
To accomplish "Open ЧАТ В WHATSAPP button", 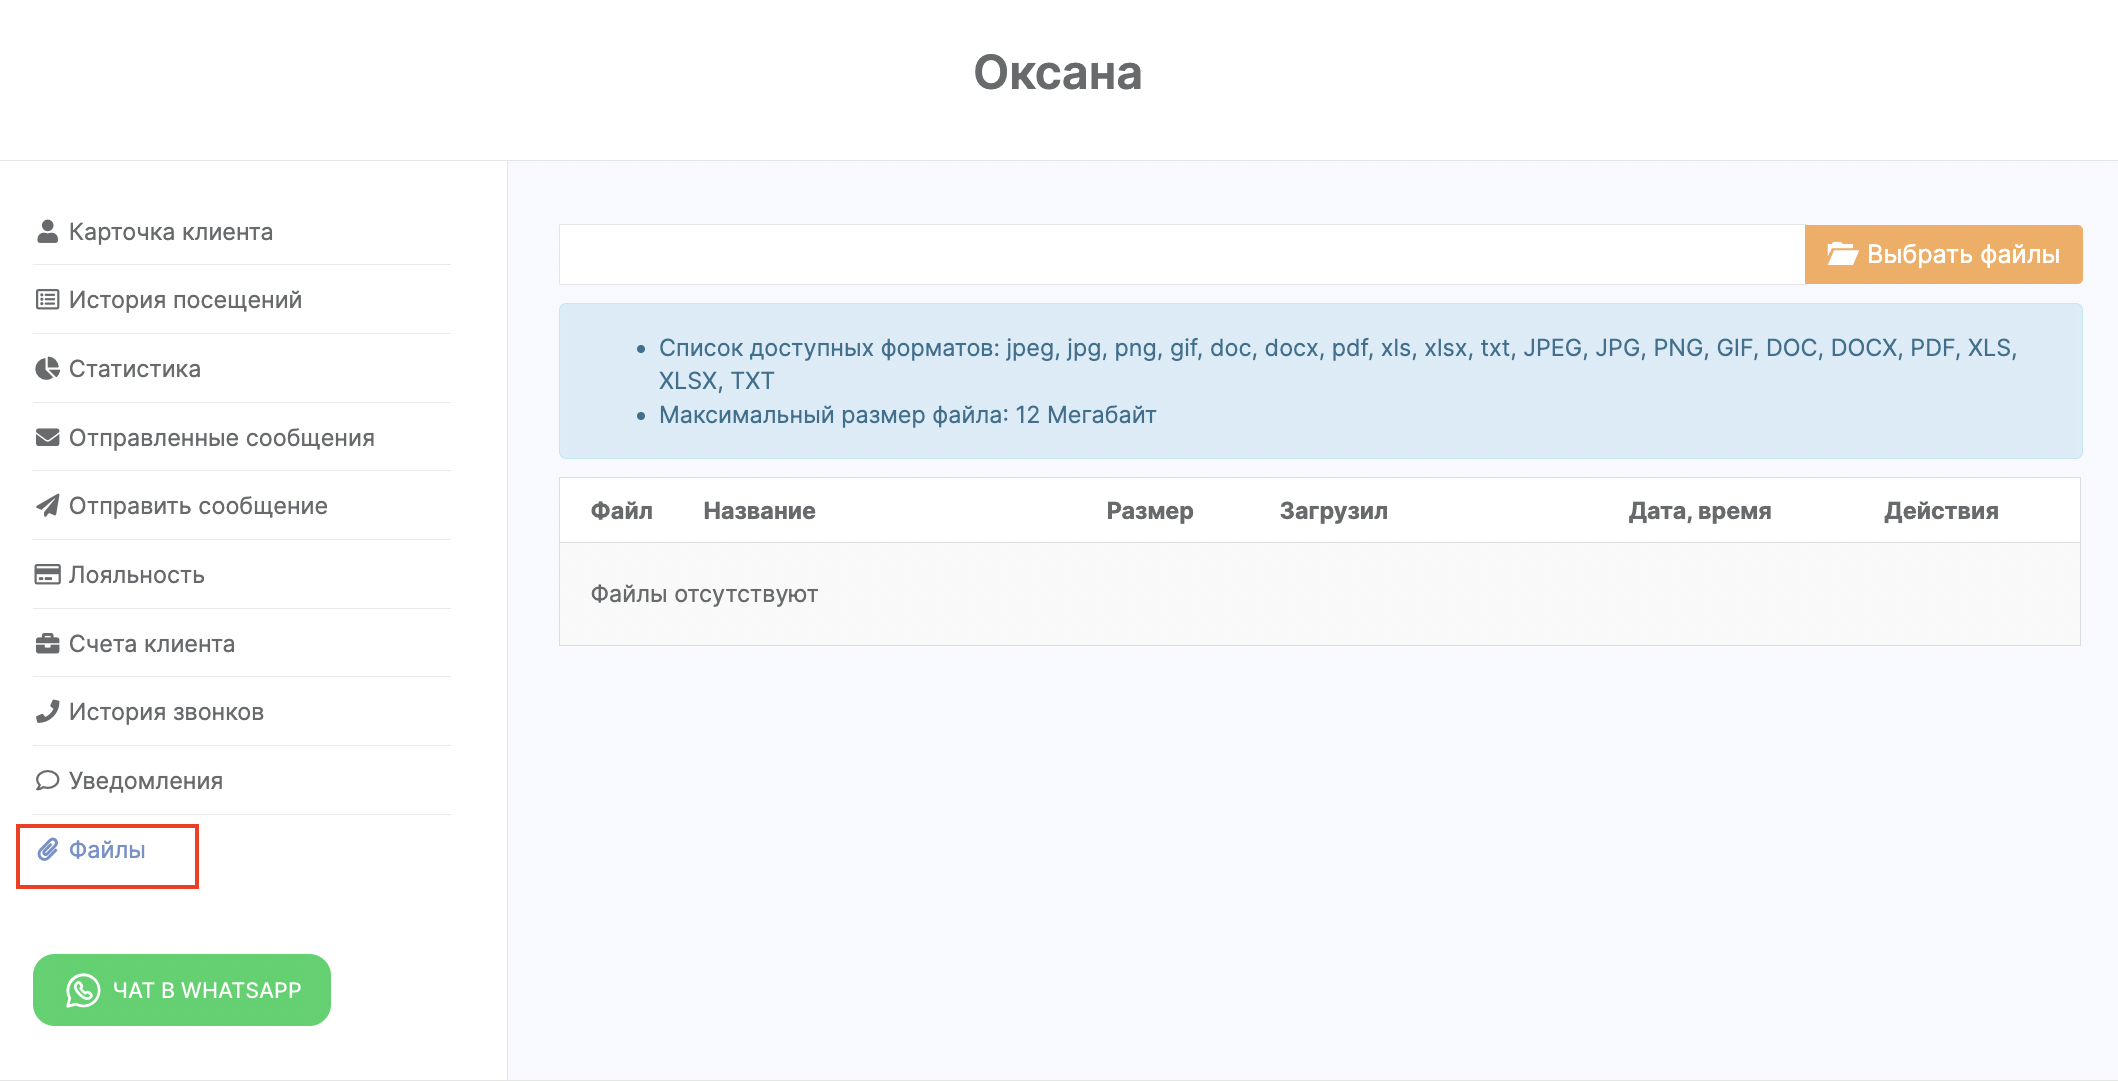I will (x=182, y=989).
